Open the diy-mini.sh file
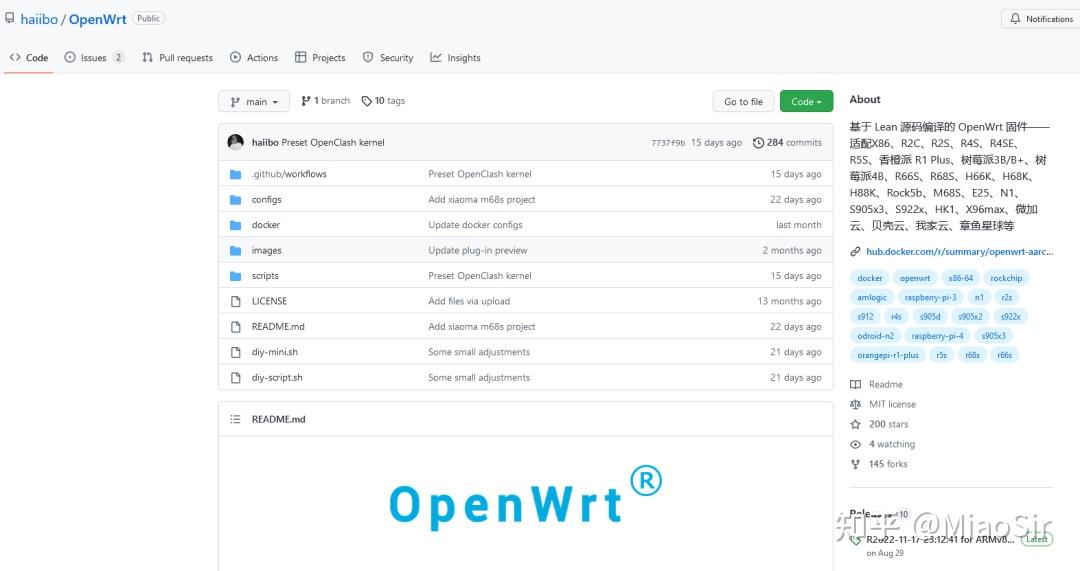This screenshot has width=1080, height=571. click(x=275, y=353)
